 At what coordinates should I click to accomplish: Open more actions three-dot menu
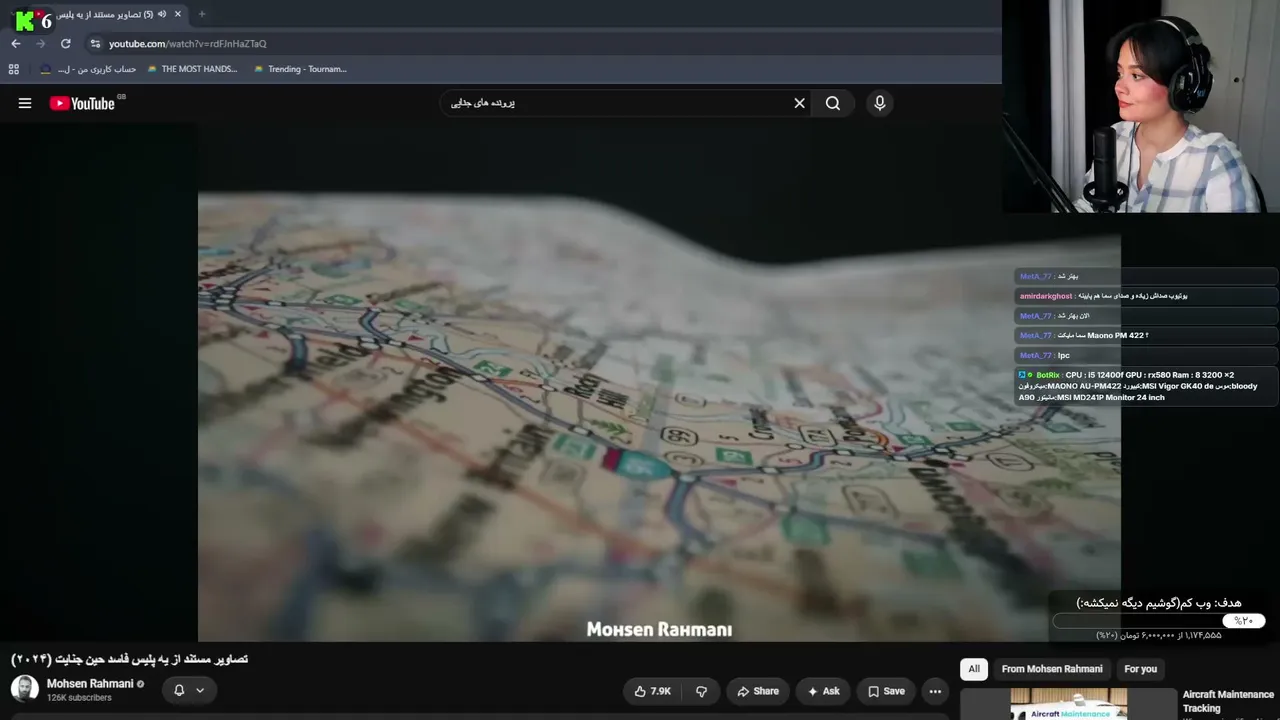(935, 691)
